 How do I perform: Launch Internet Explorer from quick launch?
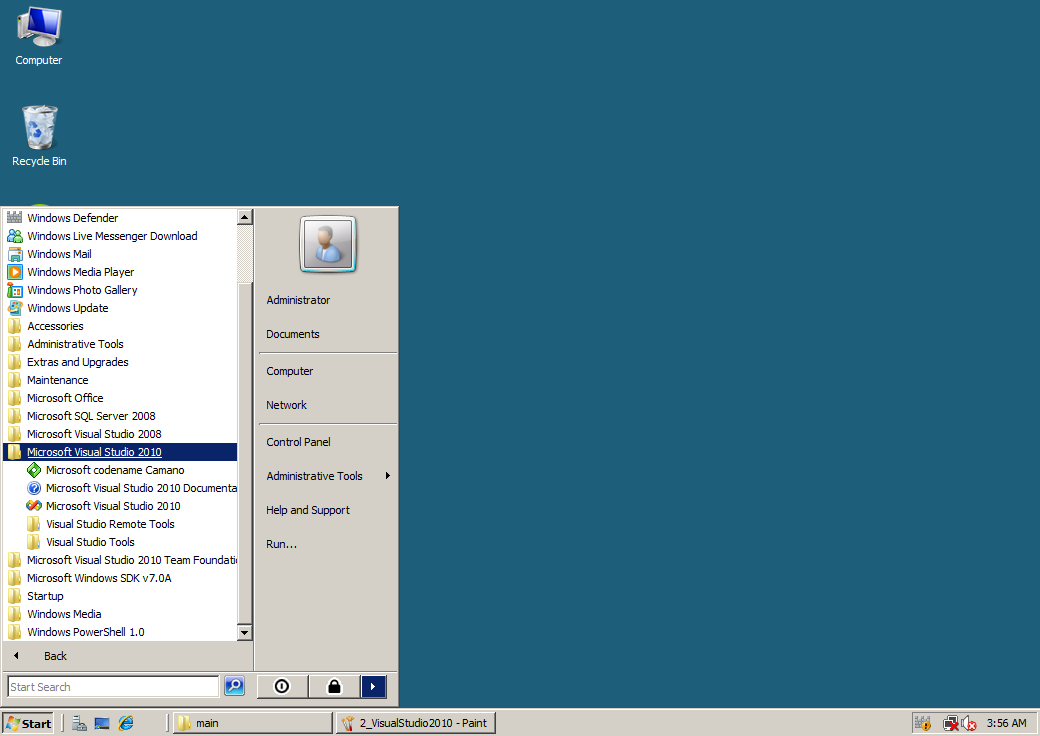pos(125,723)
